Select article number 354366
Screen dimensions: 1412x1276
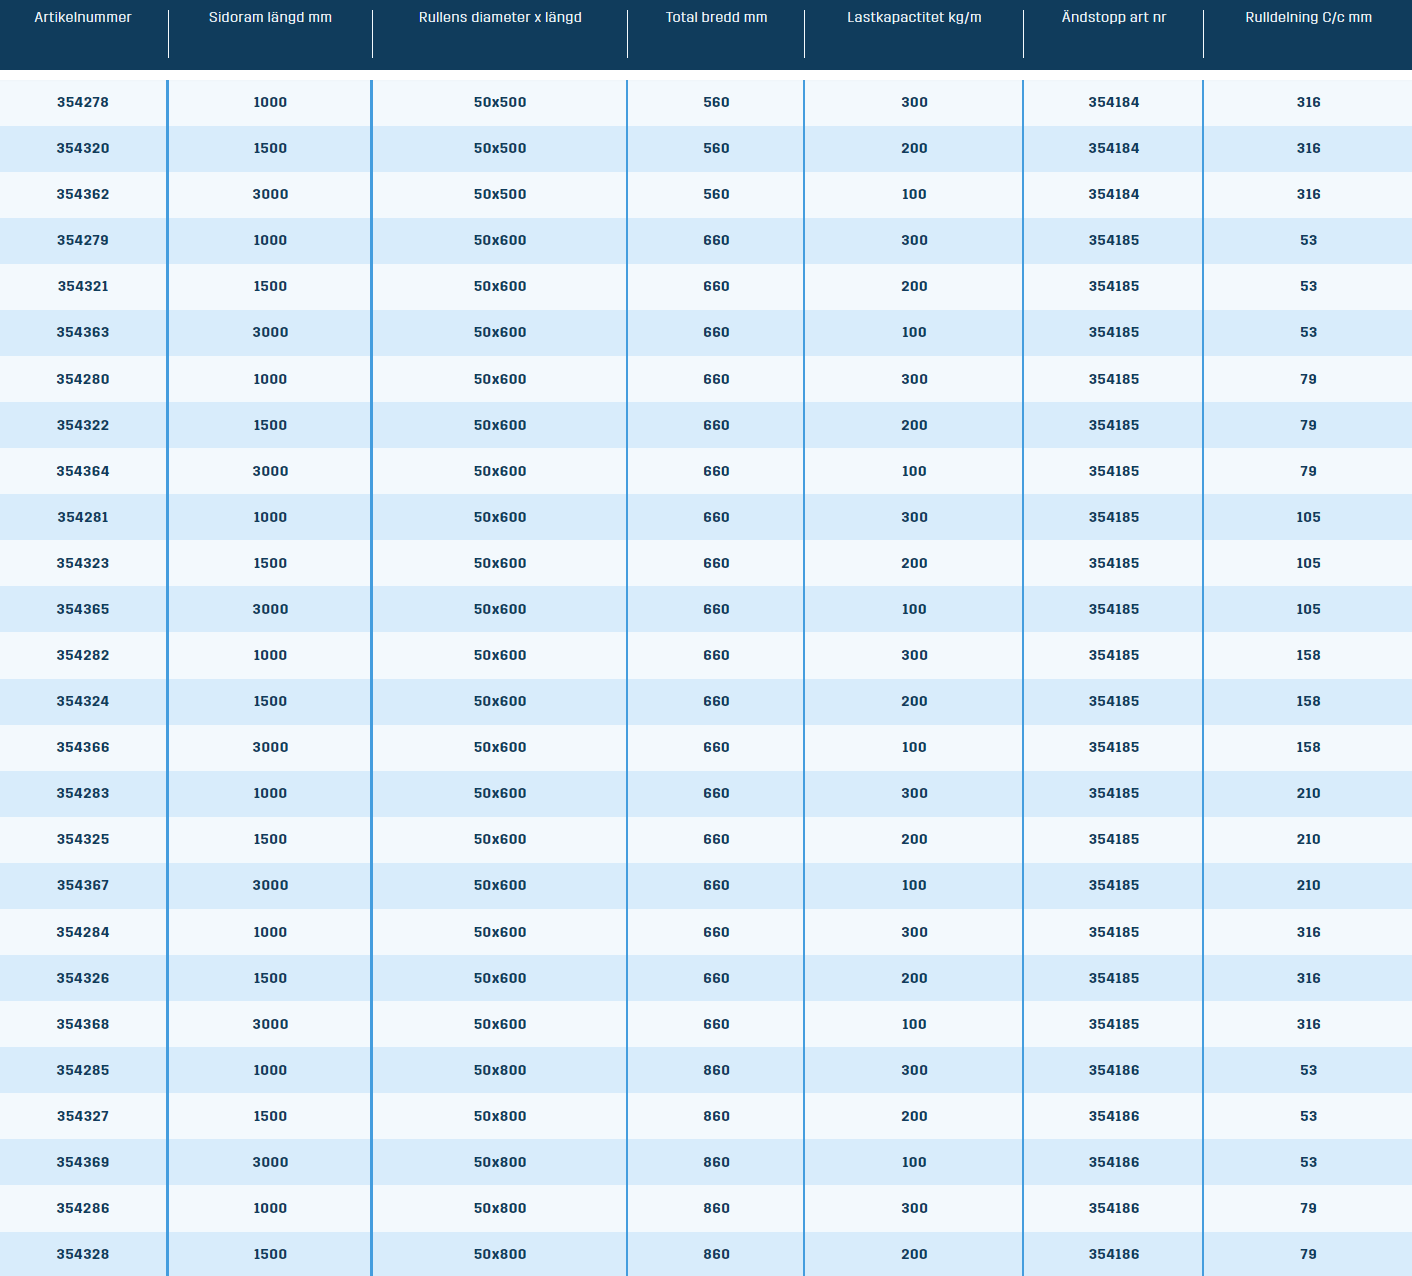tap(83, 747)
